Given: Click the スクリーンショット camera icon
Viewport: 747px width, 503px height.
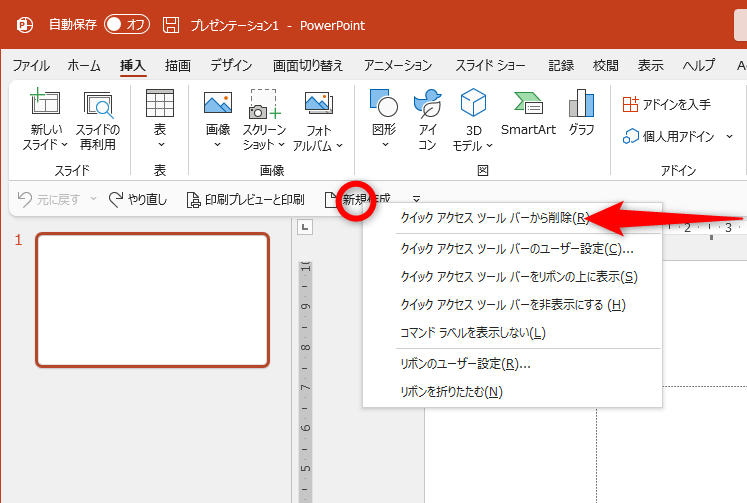Looking at the screenshot, I should click(x=264, y=104).
